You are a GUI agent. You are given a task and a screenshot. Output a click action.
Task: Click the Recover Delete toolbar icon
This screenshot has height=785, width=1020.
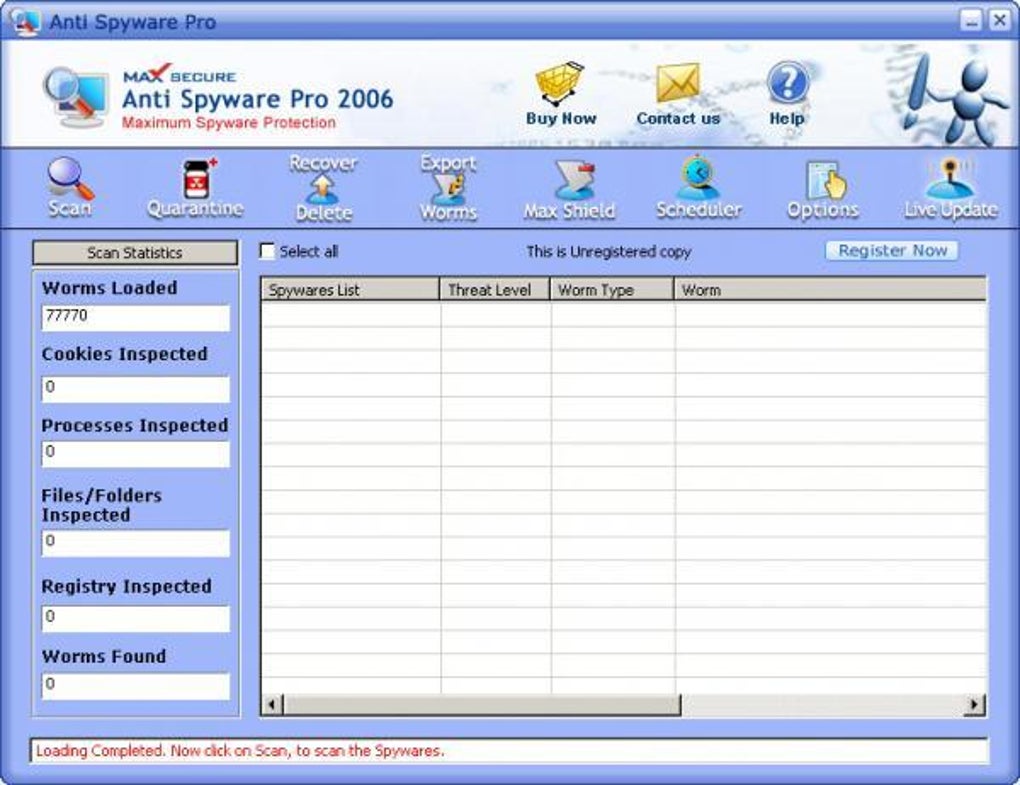pos(323,188)
